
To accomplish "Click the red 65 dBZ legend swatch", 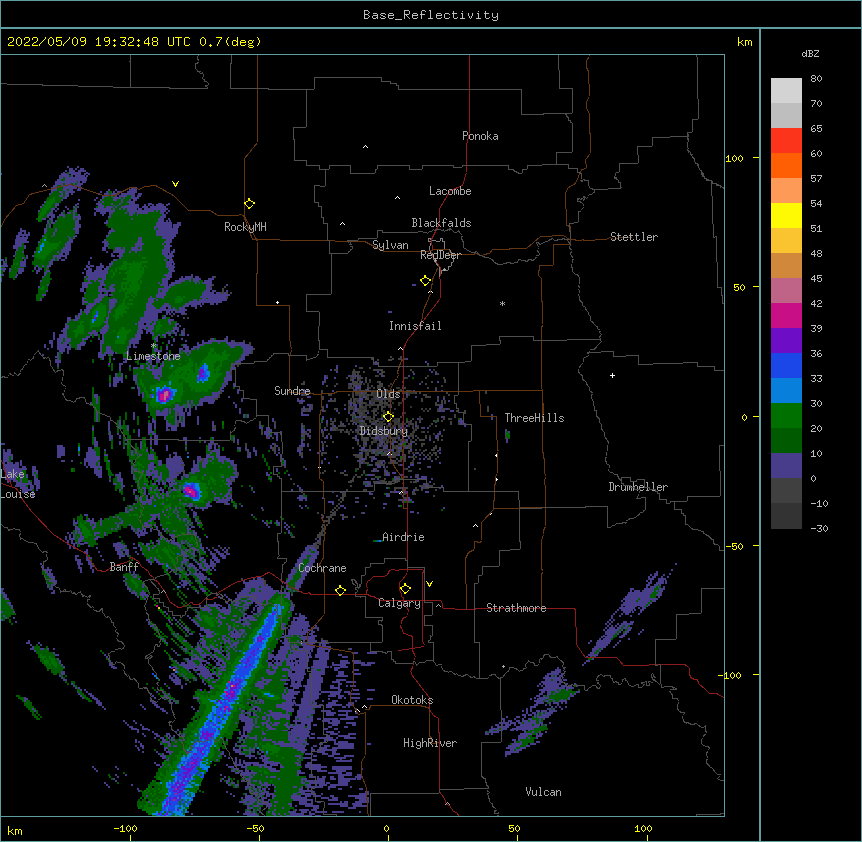I will pyautogui.click(x=786, y=140).
